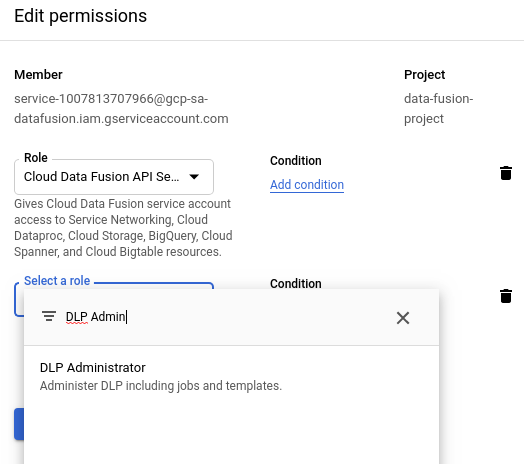Click the Condition label above the role picker

(x=296, y=283)
